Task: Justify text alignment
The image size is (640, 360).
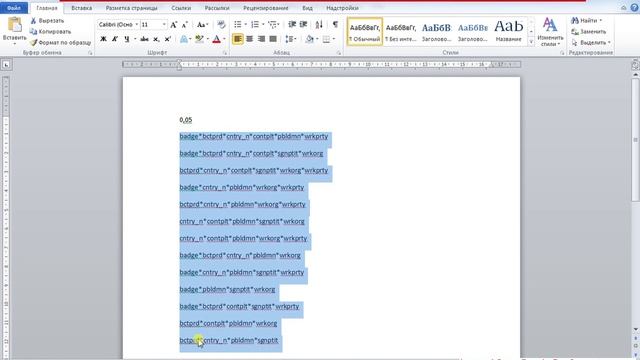Action: coord(273,39)
